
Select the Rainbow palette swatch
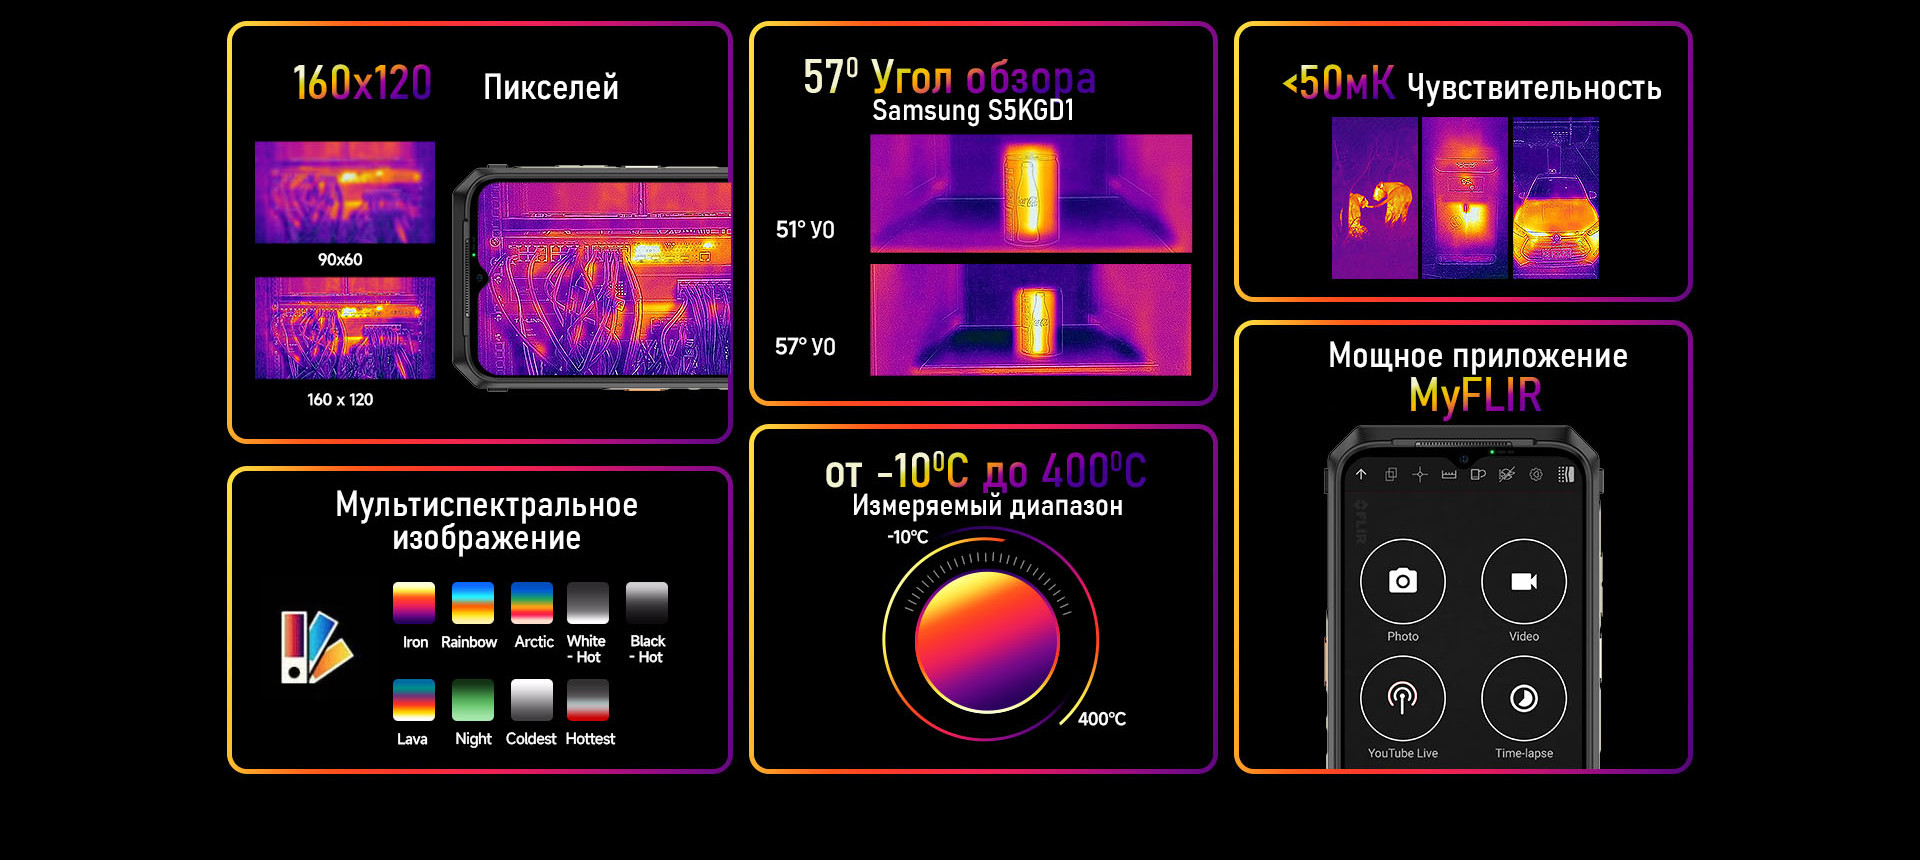[472, 603]
